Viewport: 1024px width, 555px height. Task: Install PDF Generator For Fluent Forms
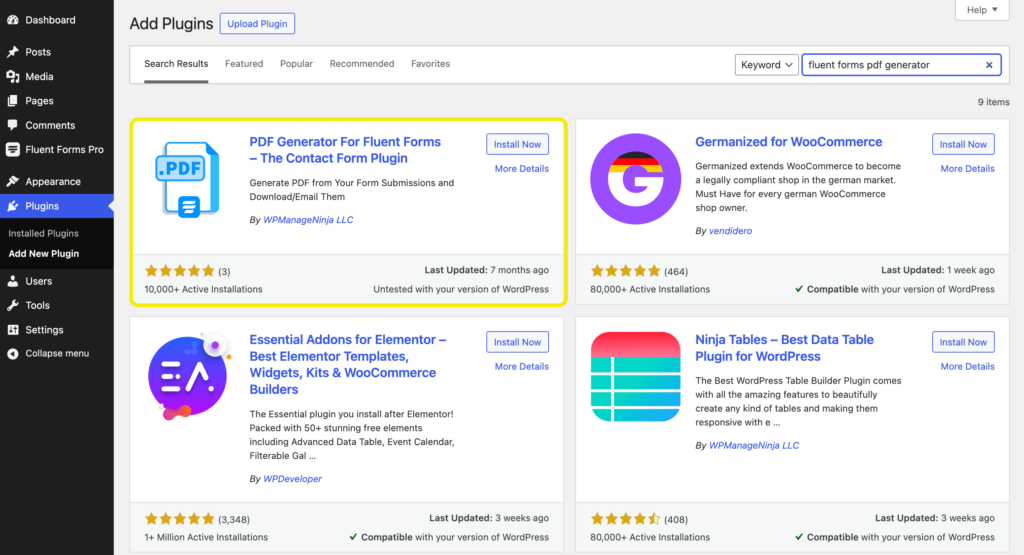click(x=517, y=144)
